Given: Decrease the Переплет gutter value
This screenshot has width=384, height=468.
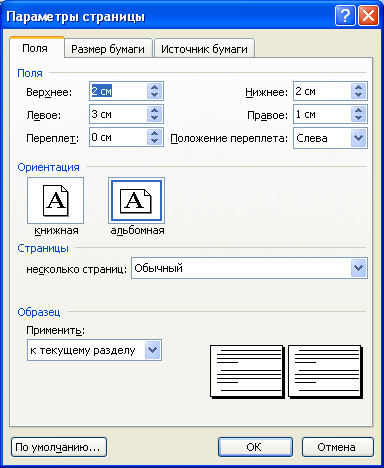Looking at the screenshot, I should tap(154, 141).
